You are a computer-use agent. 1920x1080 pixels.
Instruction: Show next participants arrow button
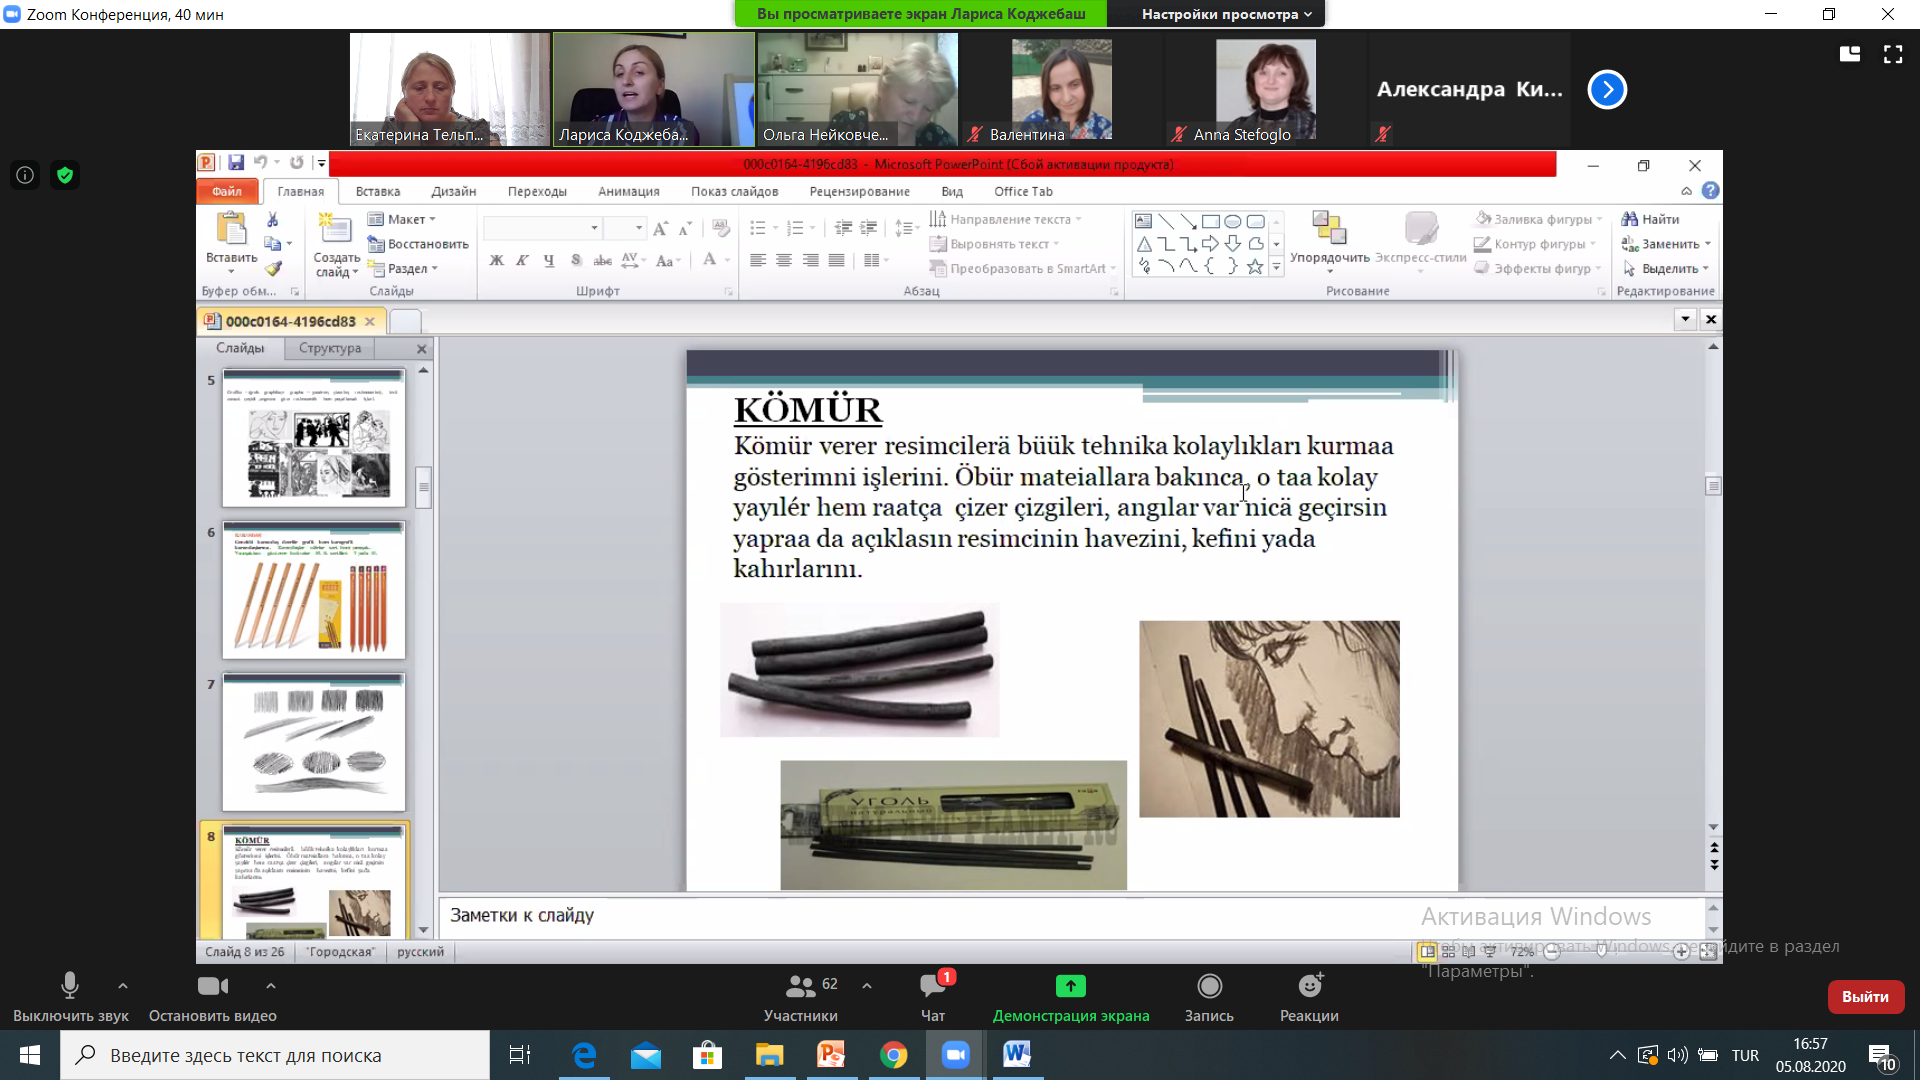pyautogui.click(x=1607, y=89)
